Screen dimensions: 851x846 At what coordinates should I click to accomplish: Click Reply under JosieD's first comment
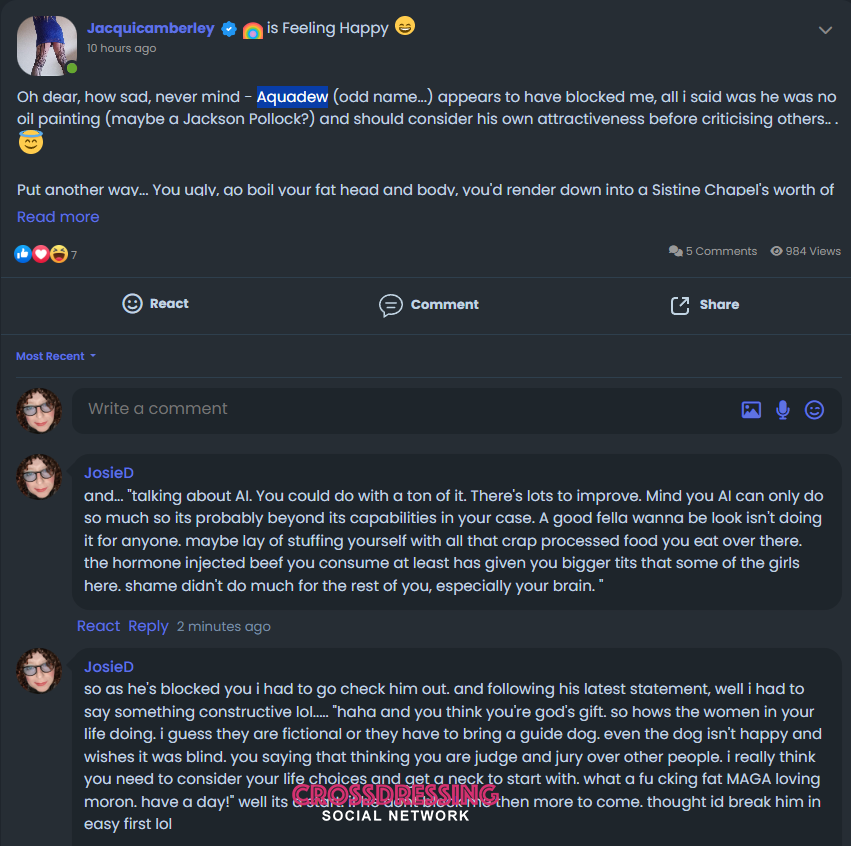pos(148,626)
